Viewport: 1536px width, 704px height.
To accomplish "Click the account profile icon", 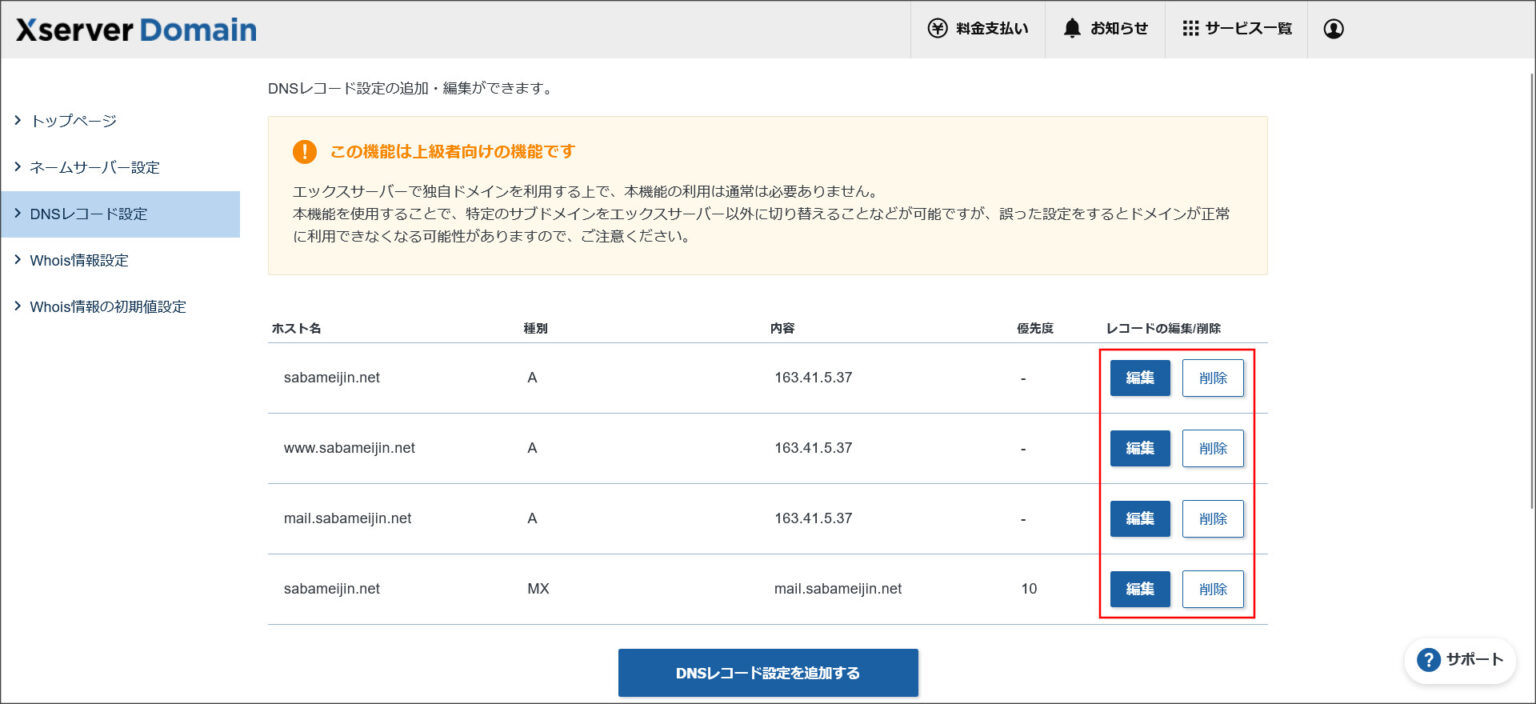I will [x=1333, y=29].
